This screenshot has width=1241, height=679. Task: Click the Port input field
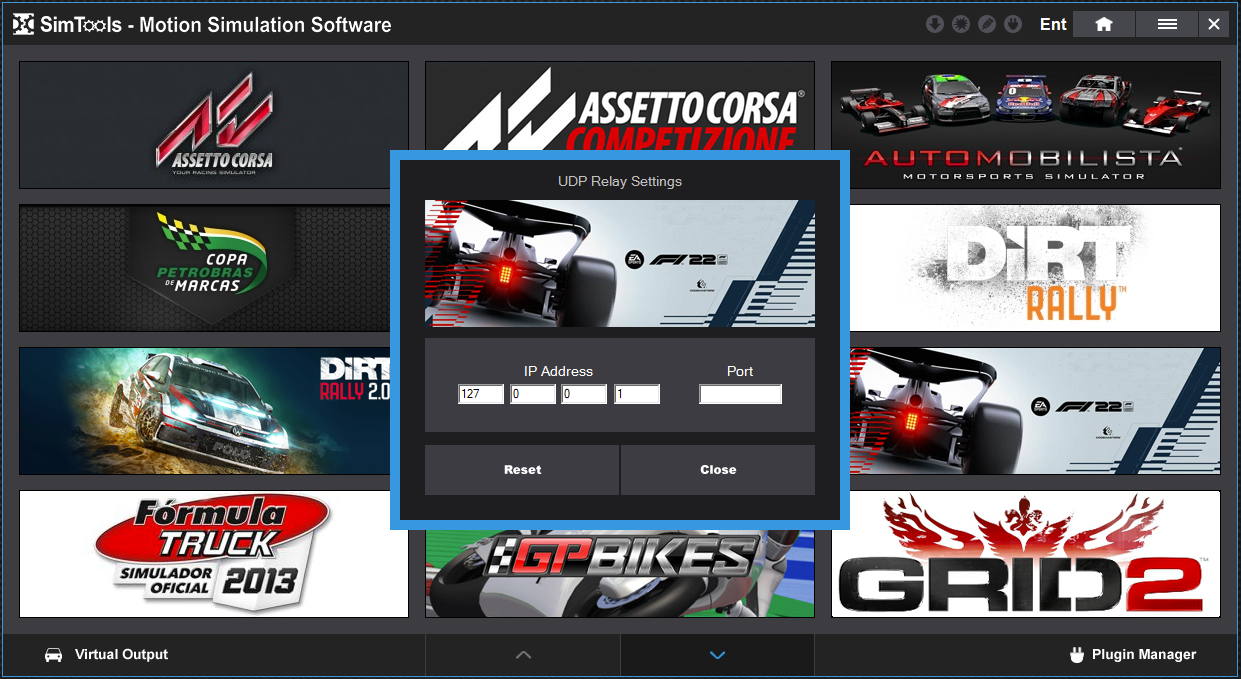click(740, 394)
